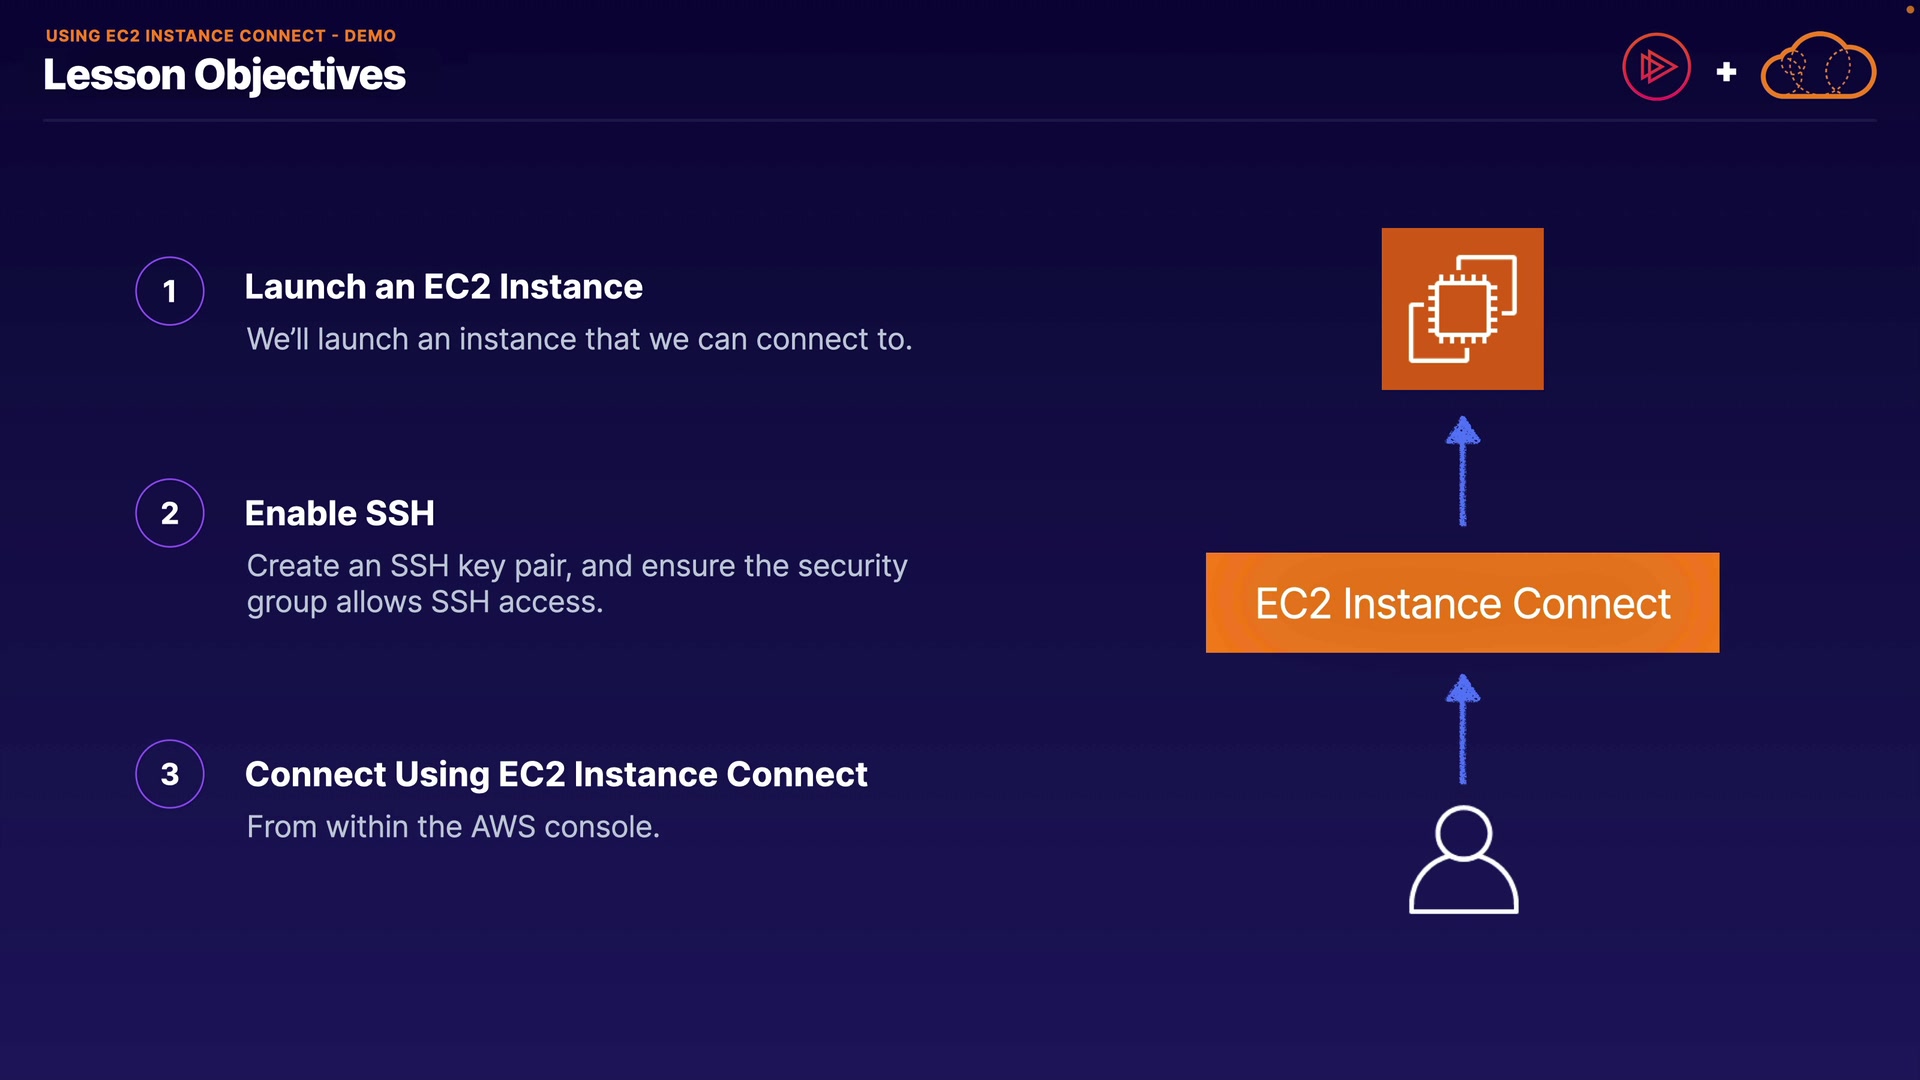Click the small orange dot in corner
1920x1080 pixels.
tap(1909, 9)
